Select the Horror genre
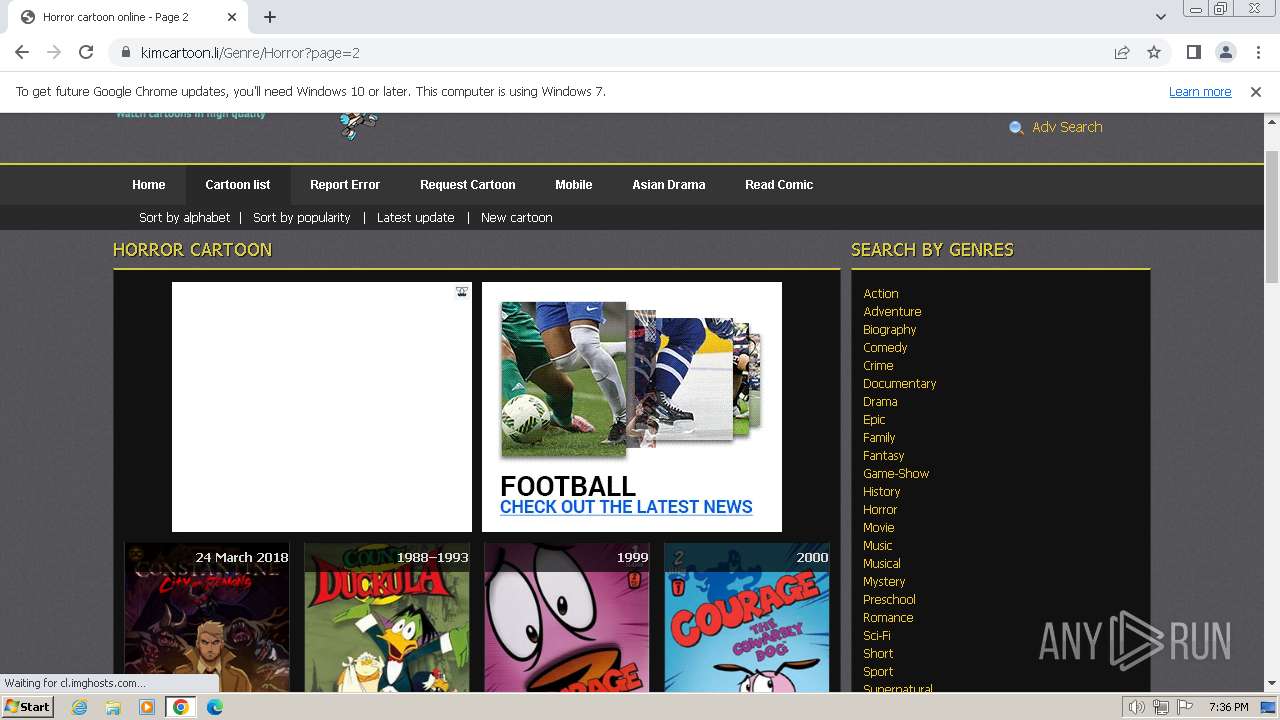The width and height of the screenshot is (1280, 720). click(880, 510)
